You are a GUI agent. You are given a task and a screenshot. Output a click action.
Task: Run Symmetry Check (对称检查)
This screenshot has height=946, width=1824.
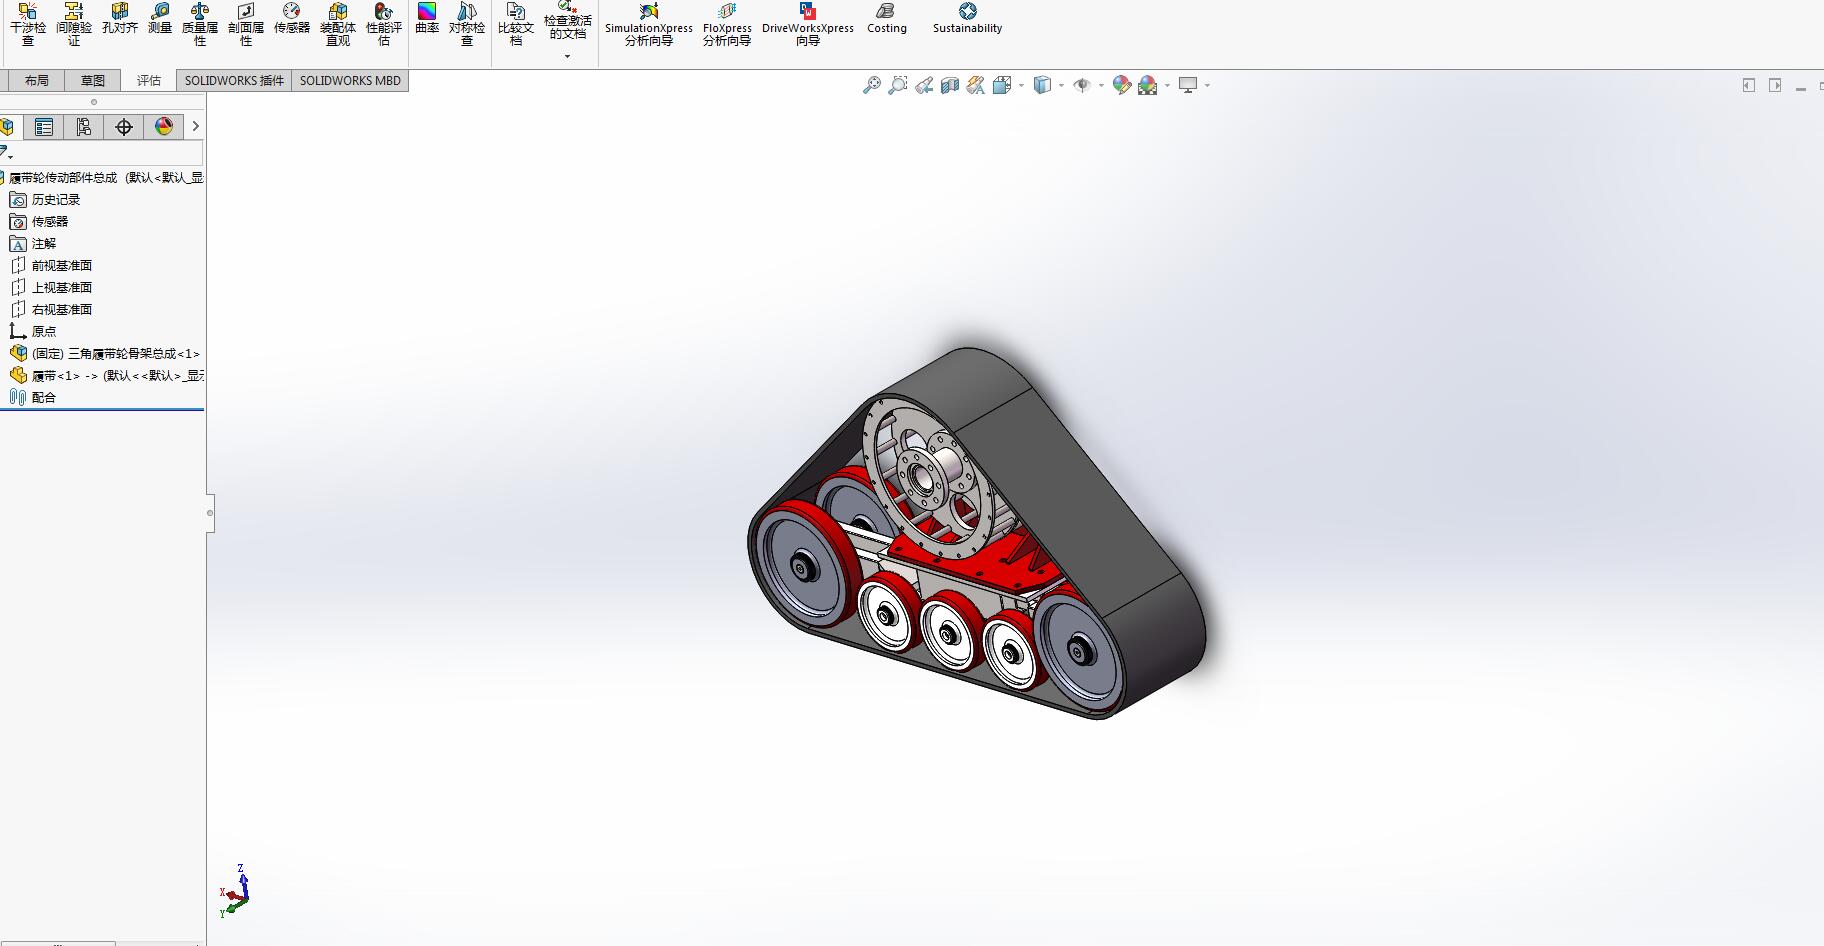pos(467,24)
